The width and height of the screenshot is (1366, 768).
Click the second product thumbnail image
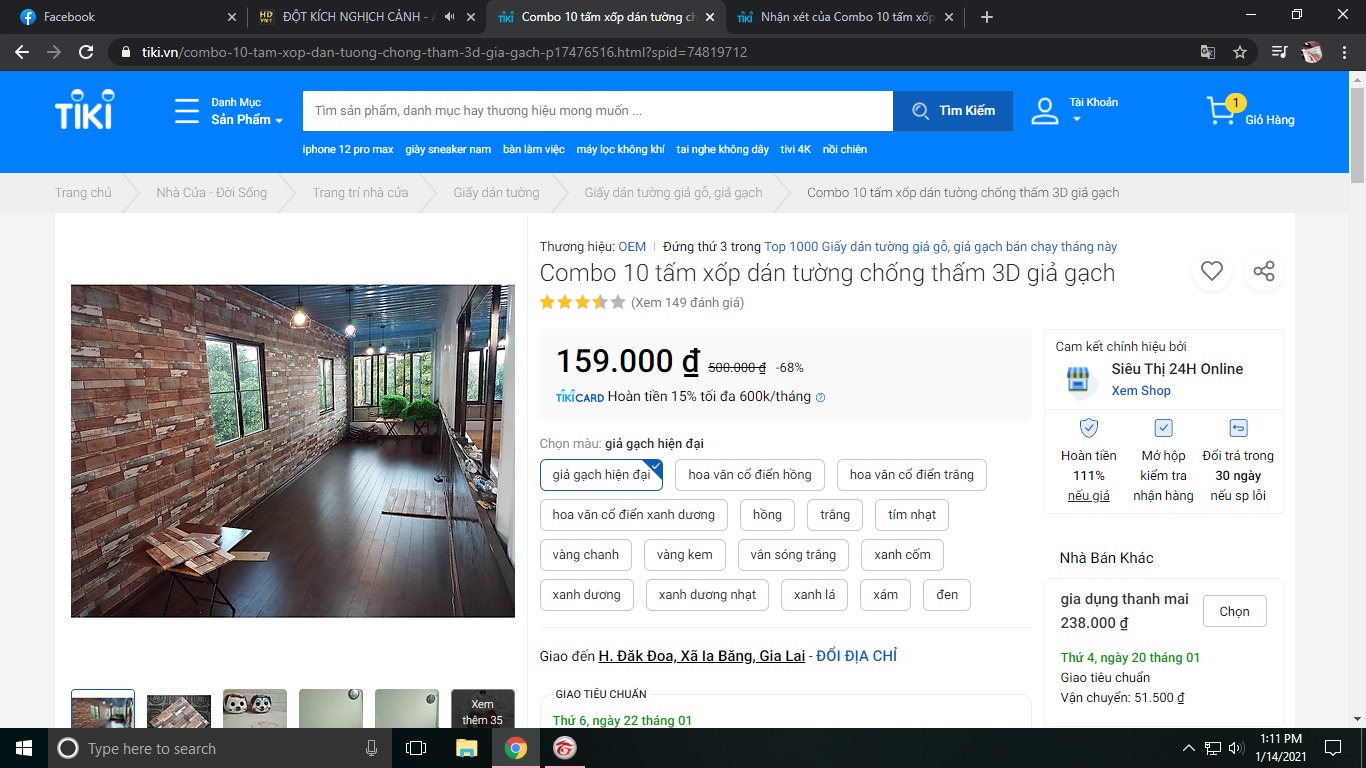click(178, 710)
